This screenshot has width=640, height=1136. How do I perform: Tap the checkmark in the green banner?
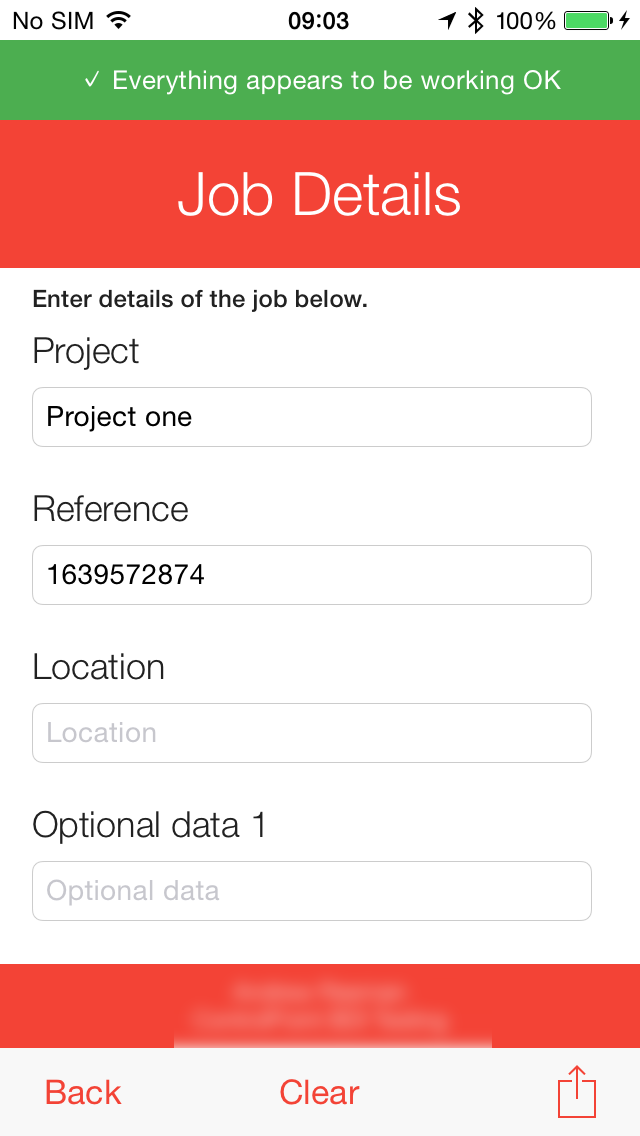pyautogui.click(x=92, y=80)
